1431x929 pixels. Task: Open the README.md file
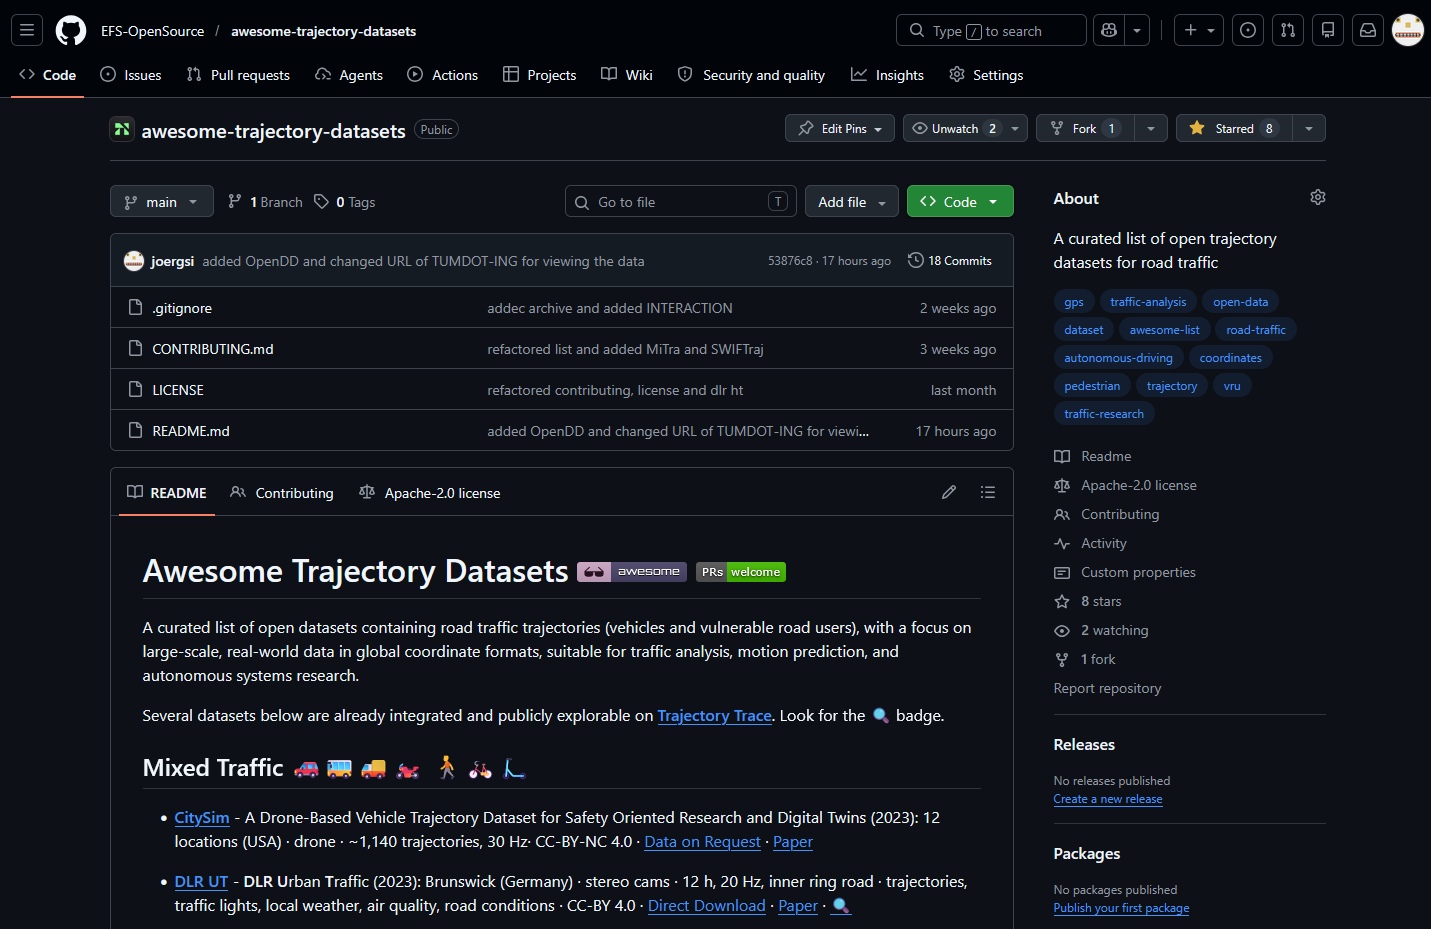point(191,431)
